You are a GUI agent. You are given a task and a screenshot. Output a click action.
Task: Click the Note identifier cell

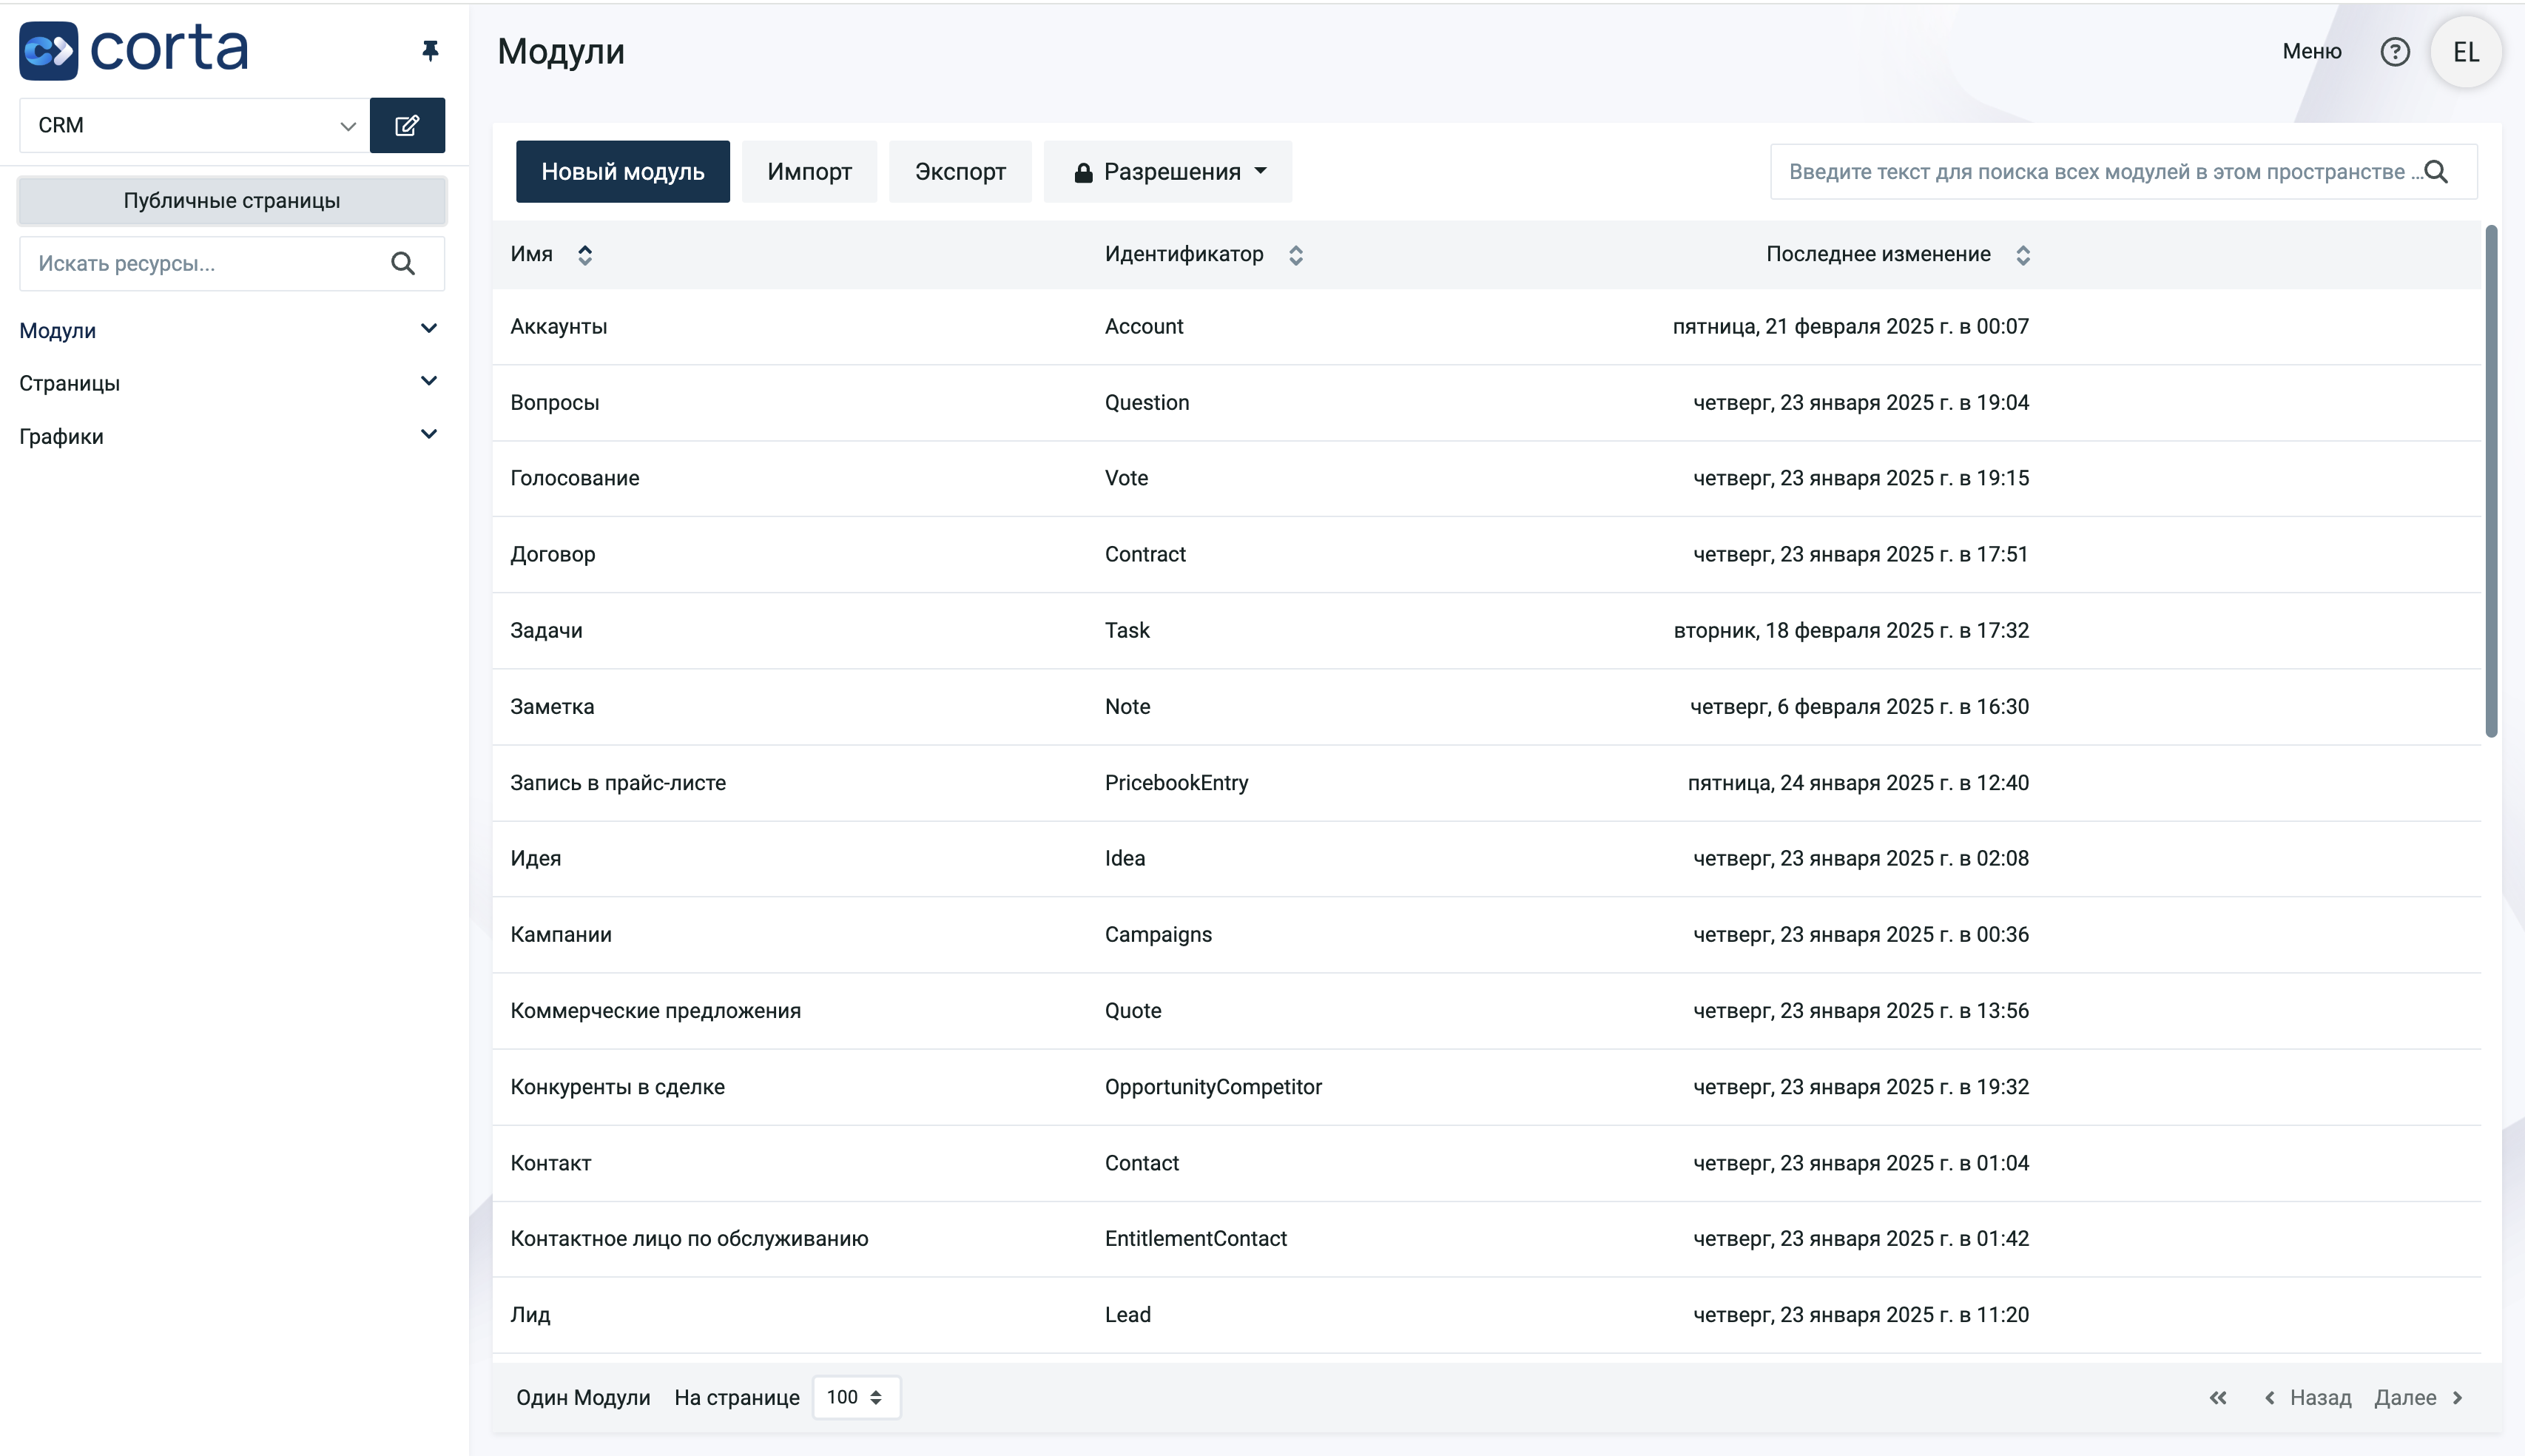pyautogui.click(x=1127, y=707)
